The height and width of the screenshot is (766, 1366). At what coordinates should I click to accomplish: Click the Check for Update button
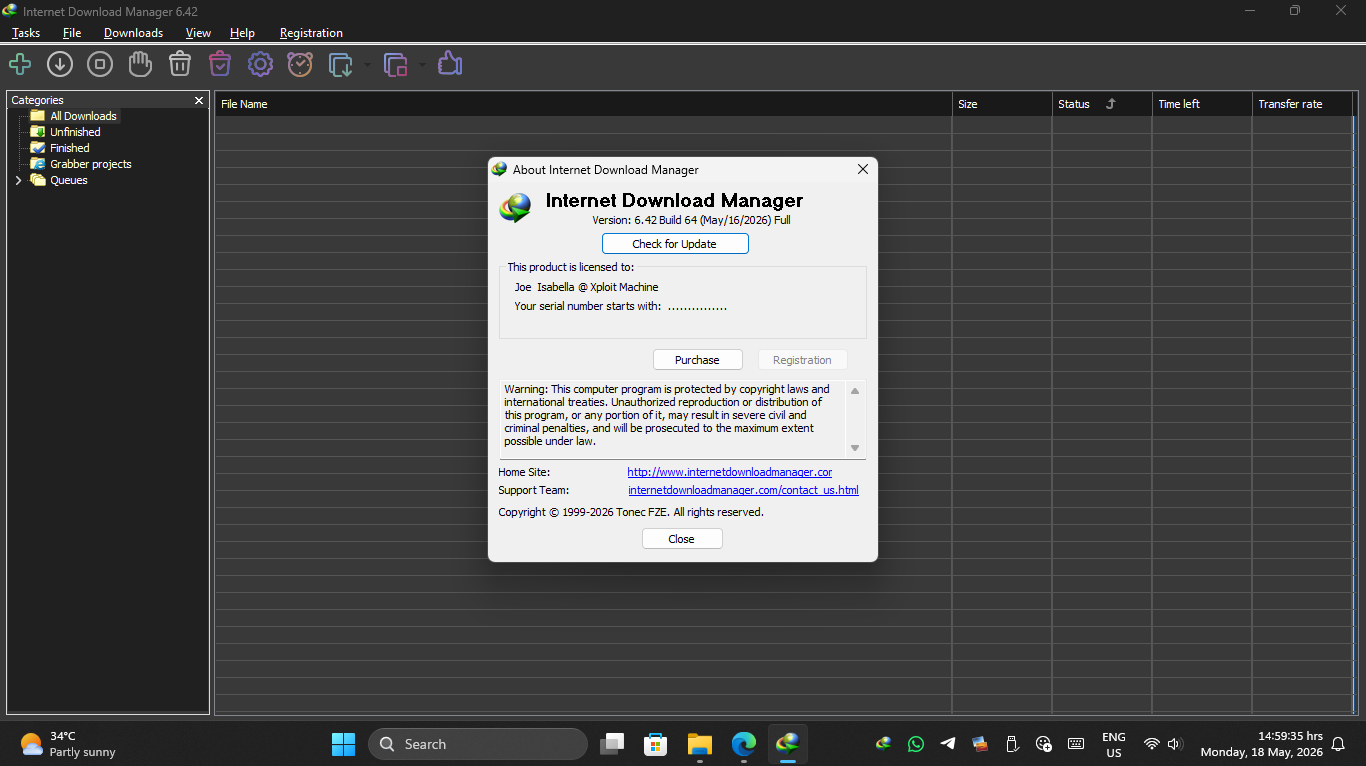click(x=675, y=244)
